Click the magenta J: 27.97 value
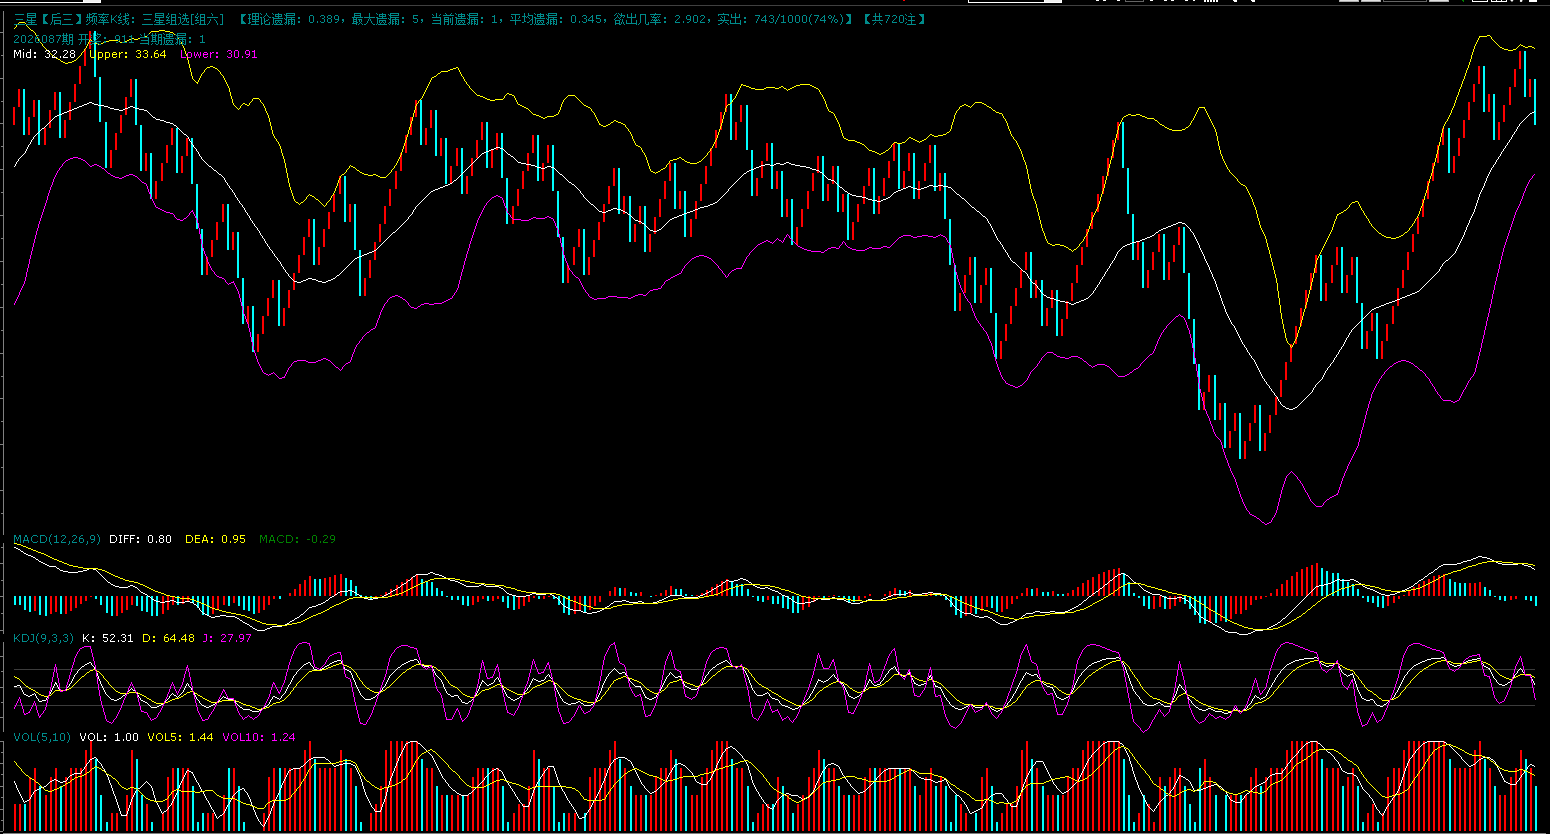Image resolution: width=1550 pixels, height=834 pixels. 227,638
